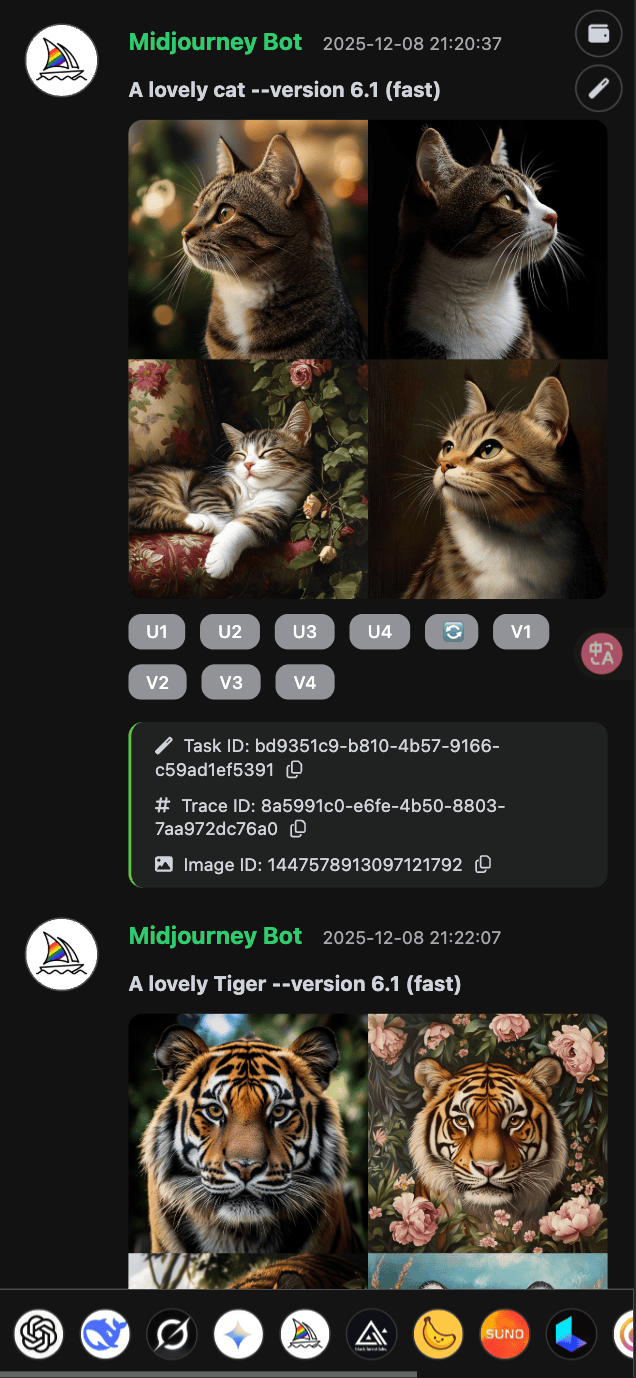Choose the Gemini sparkle icon

pos(238,1334)
